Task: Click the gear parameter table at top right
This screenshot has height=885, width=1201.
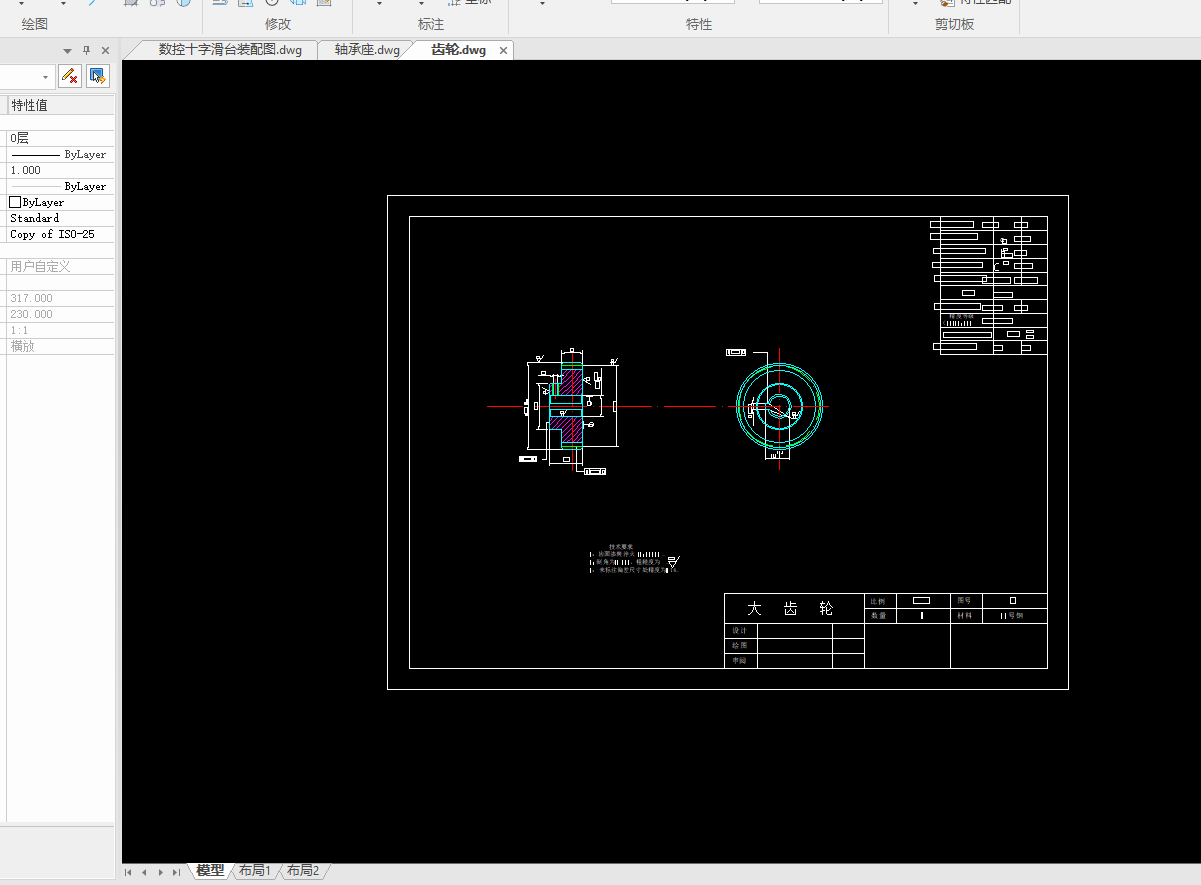Action: tap(990, 285)
